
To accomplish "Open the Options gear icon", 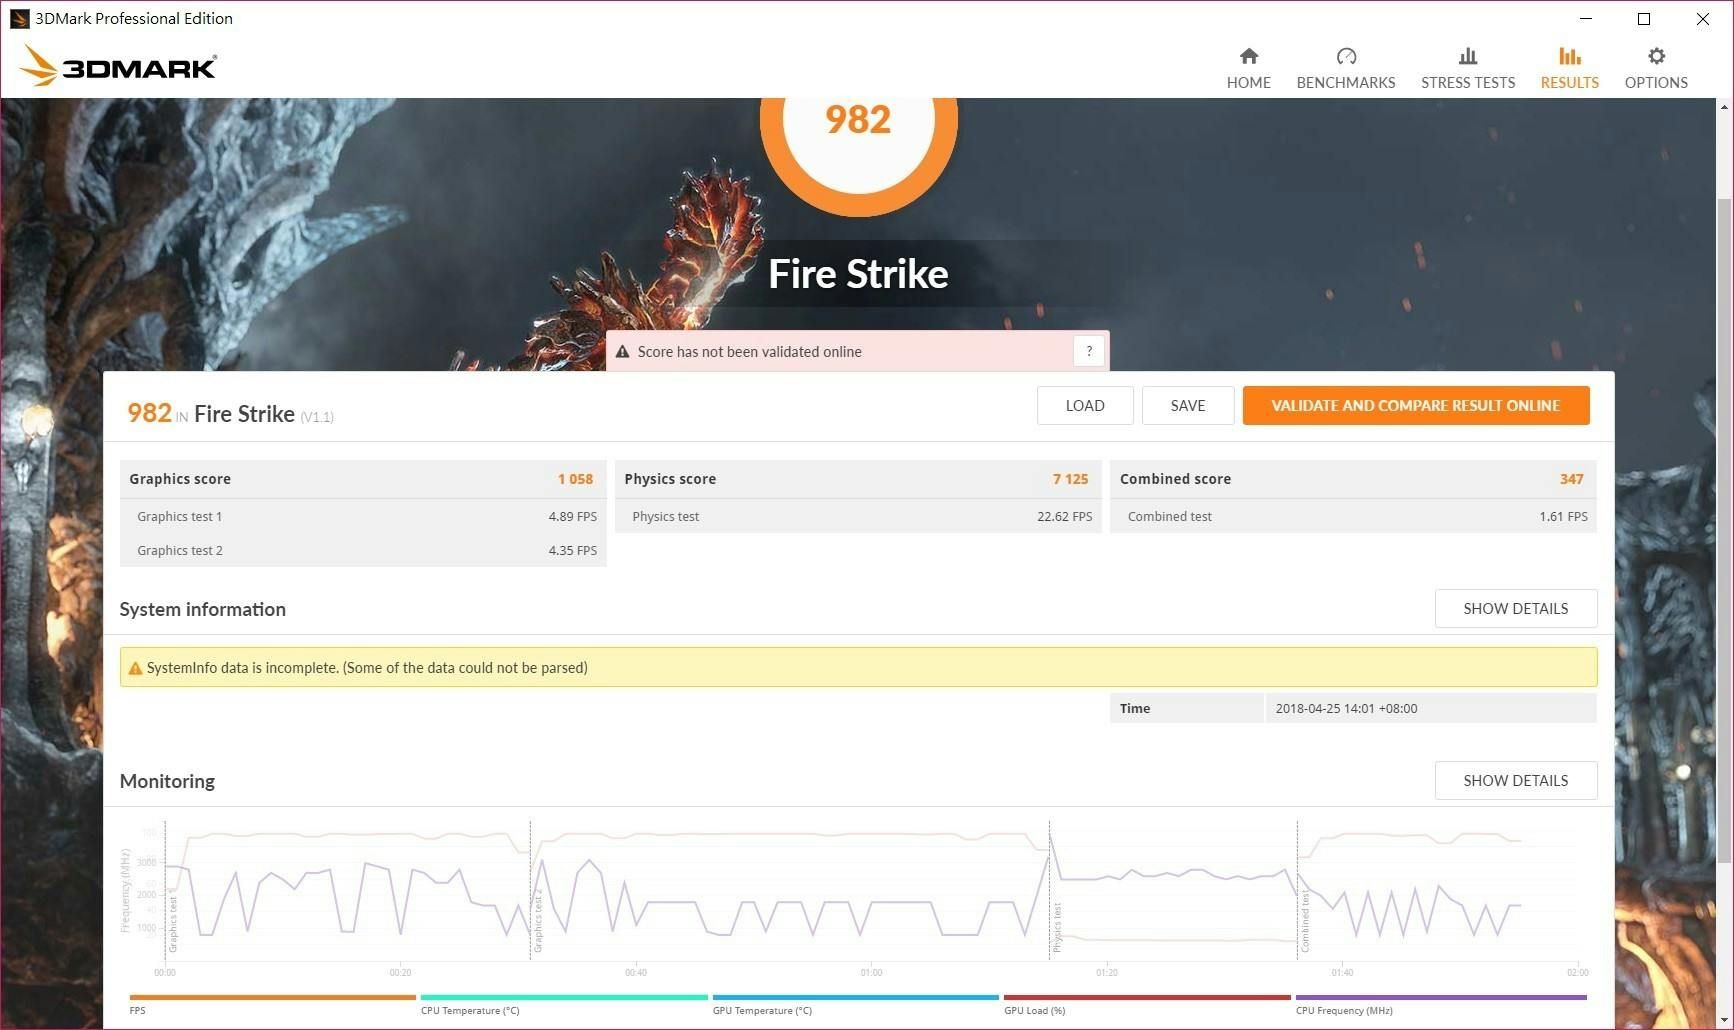I will [x=1656, y=57].
